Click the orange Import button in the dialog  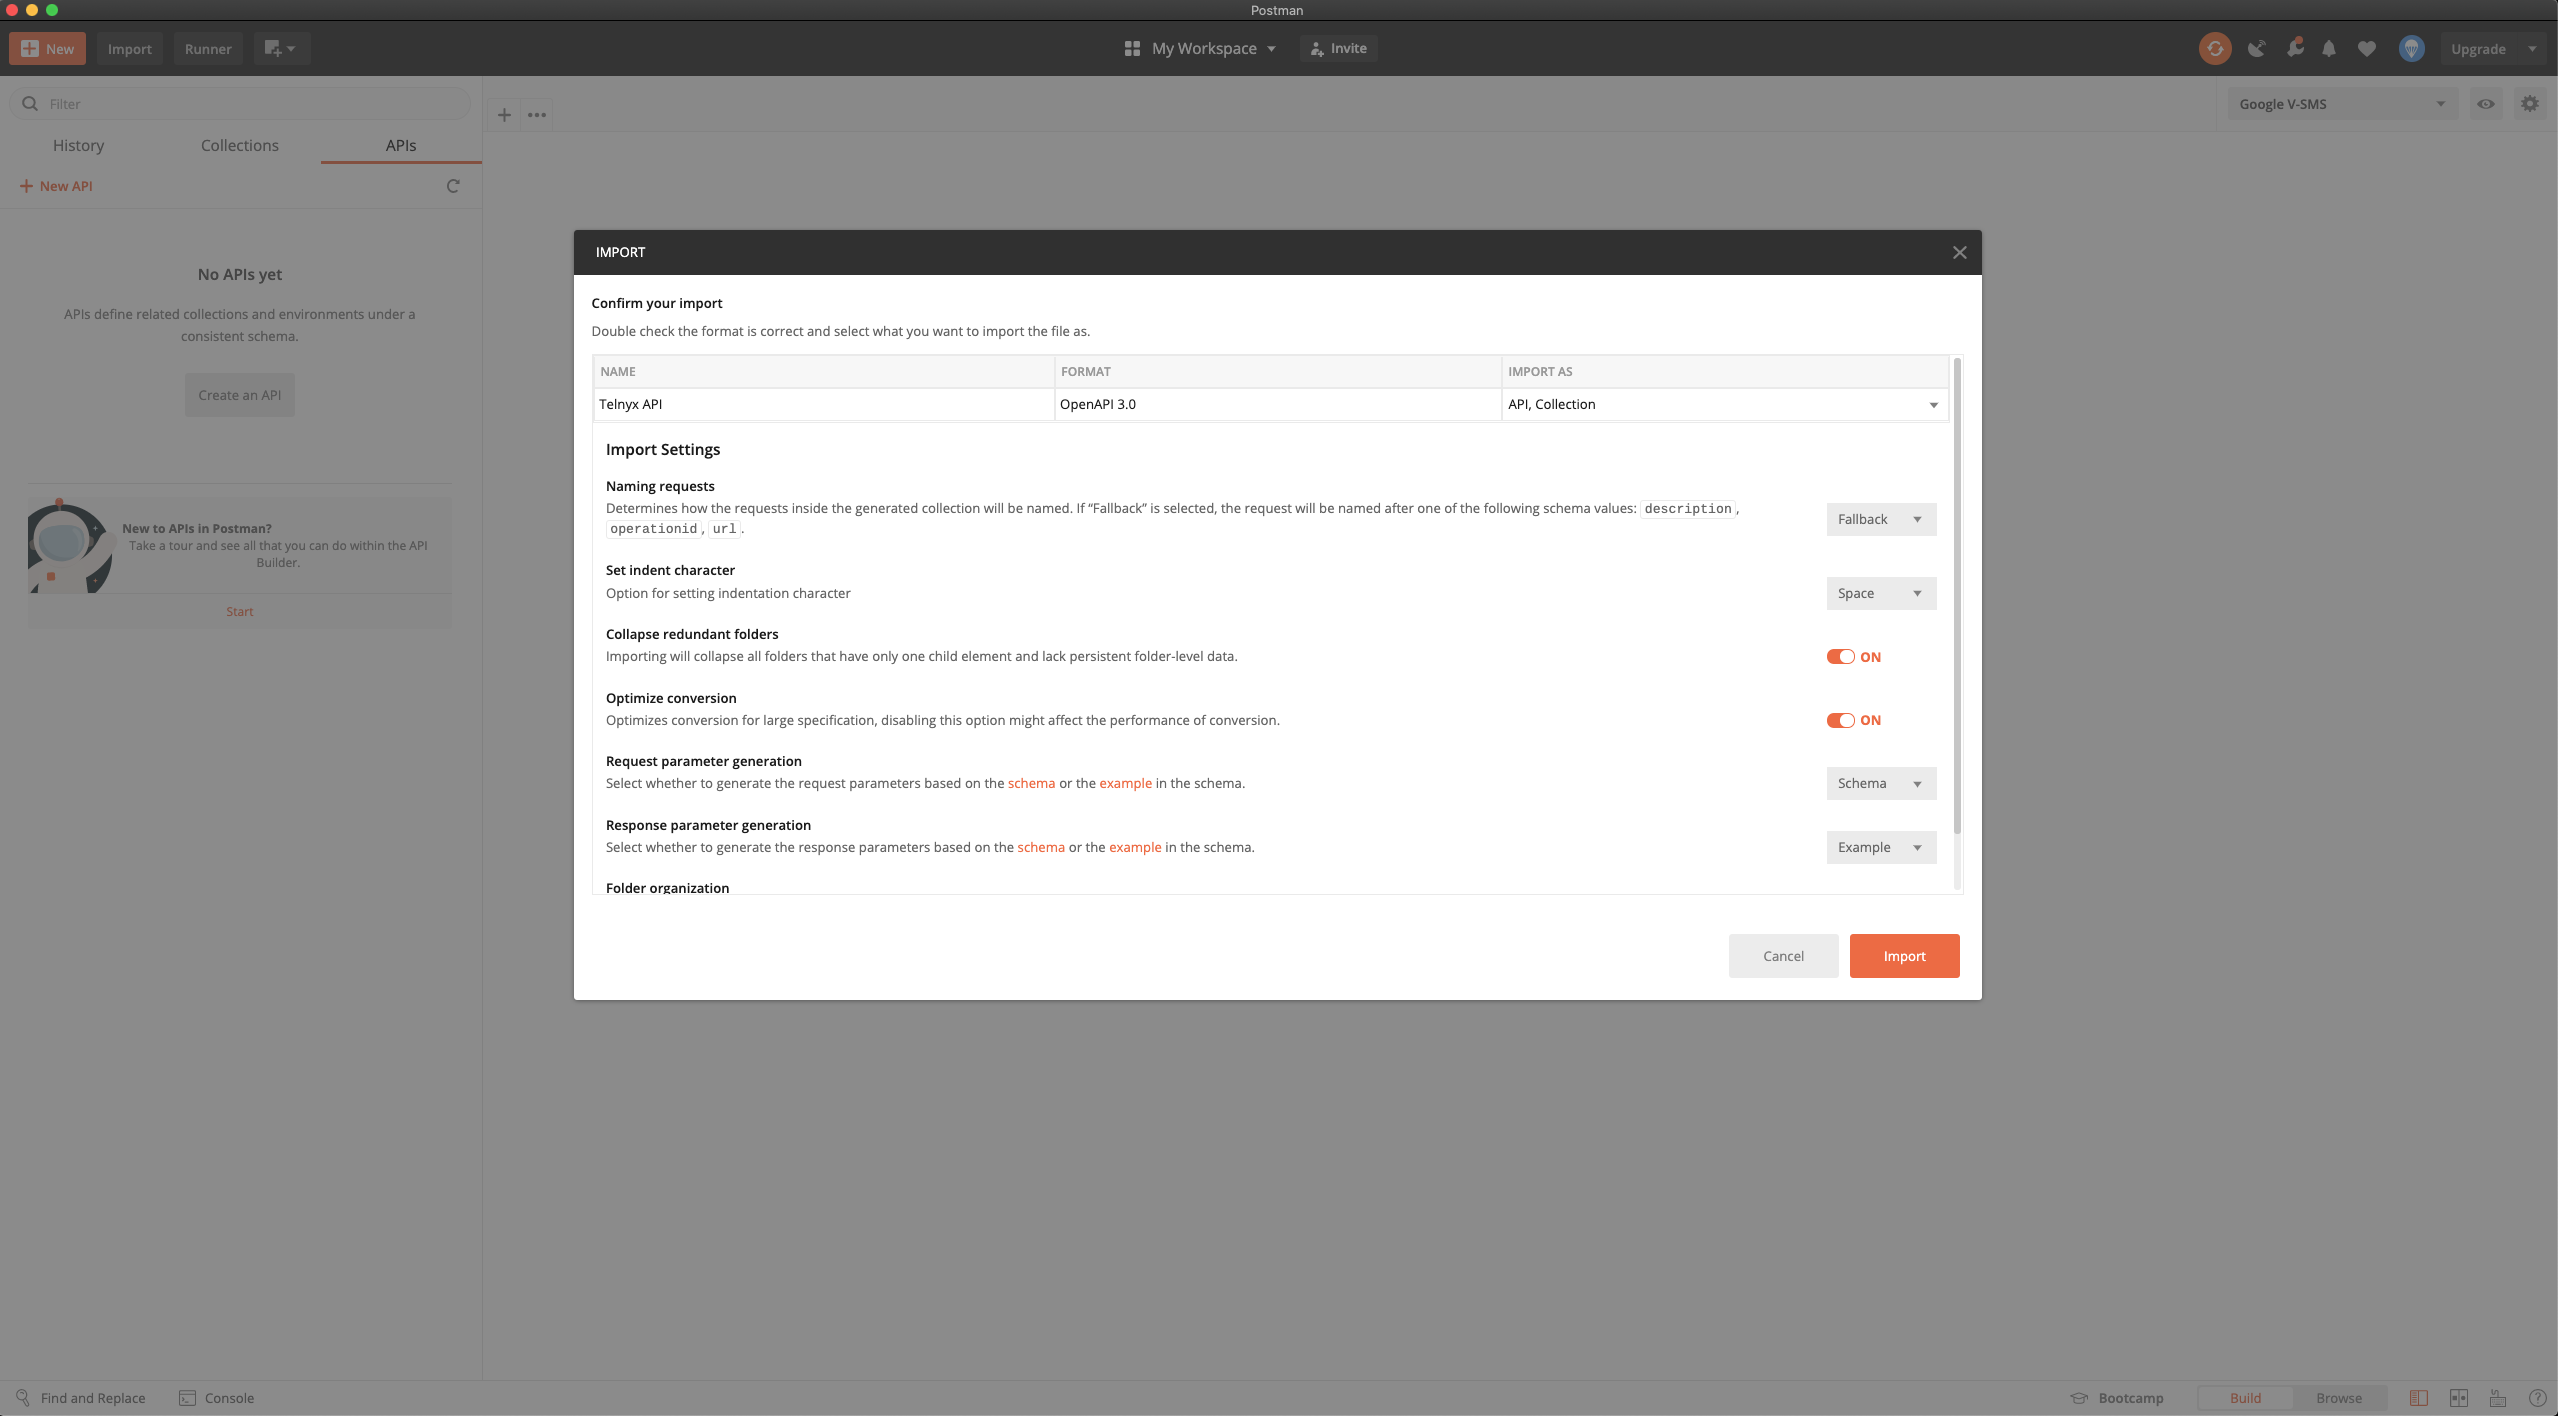[1904, 956]
